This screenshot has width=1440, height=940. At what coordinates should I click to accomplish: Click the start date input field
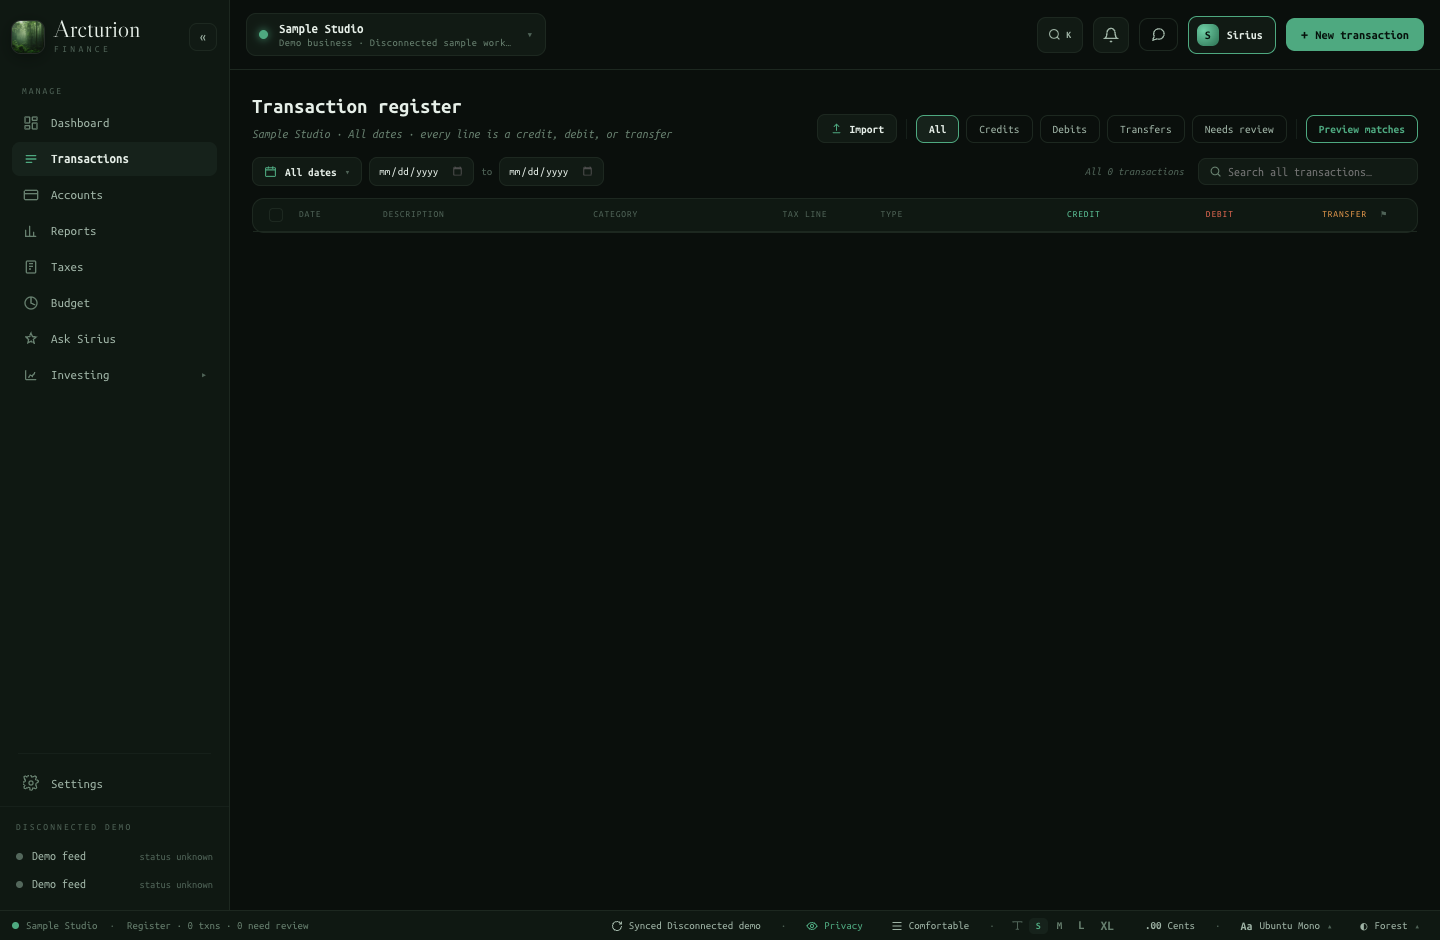(421, 172)
